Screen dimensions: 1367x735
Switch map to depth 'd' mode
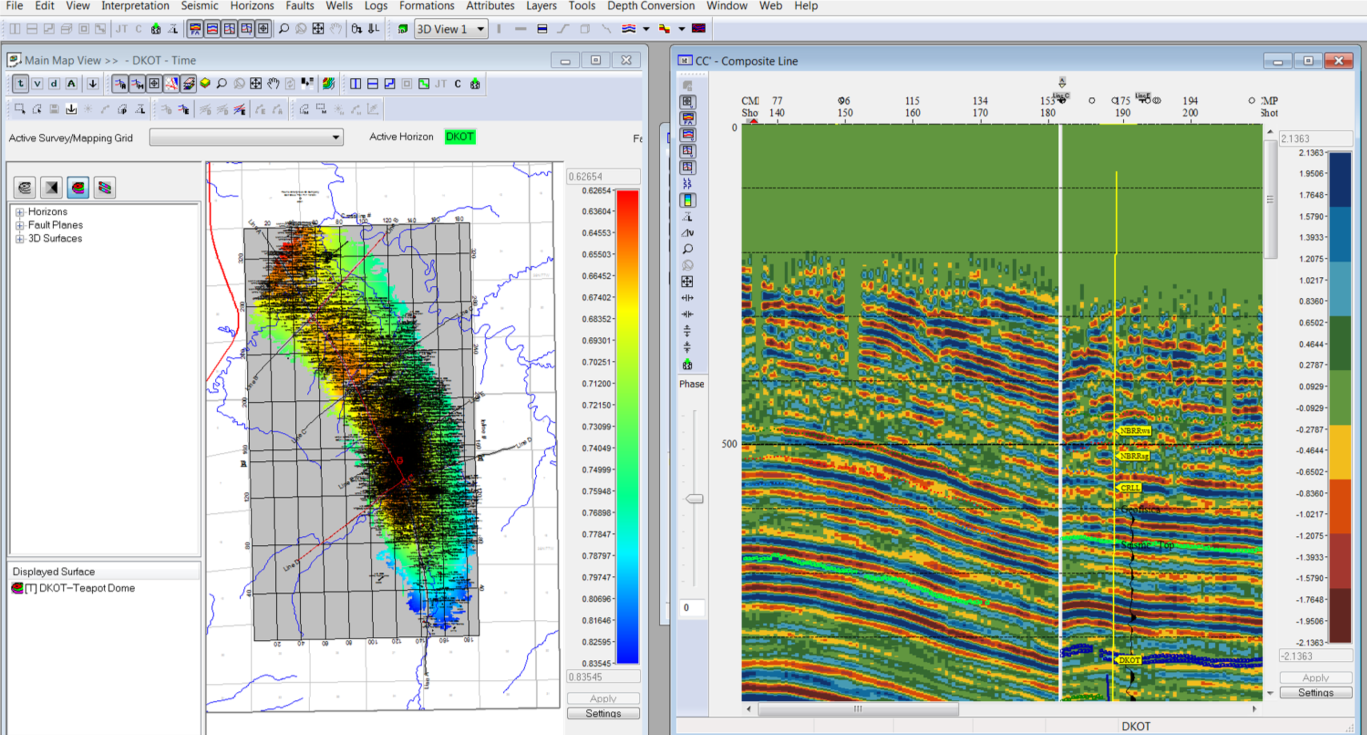click(56, 84)
